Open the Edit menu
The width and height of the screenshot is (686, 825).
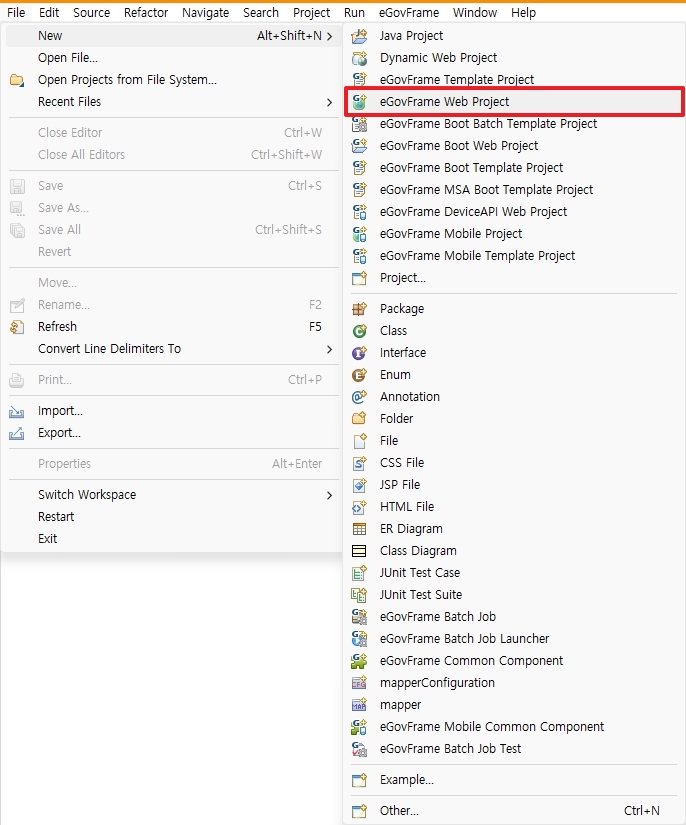click(x=49, y=13)
